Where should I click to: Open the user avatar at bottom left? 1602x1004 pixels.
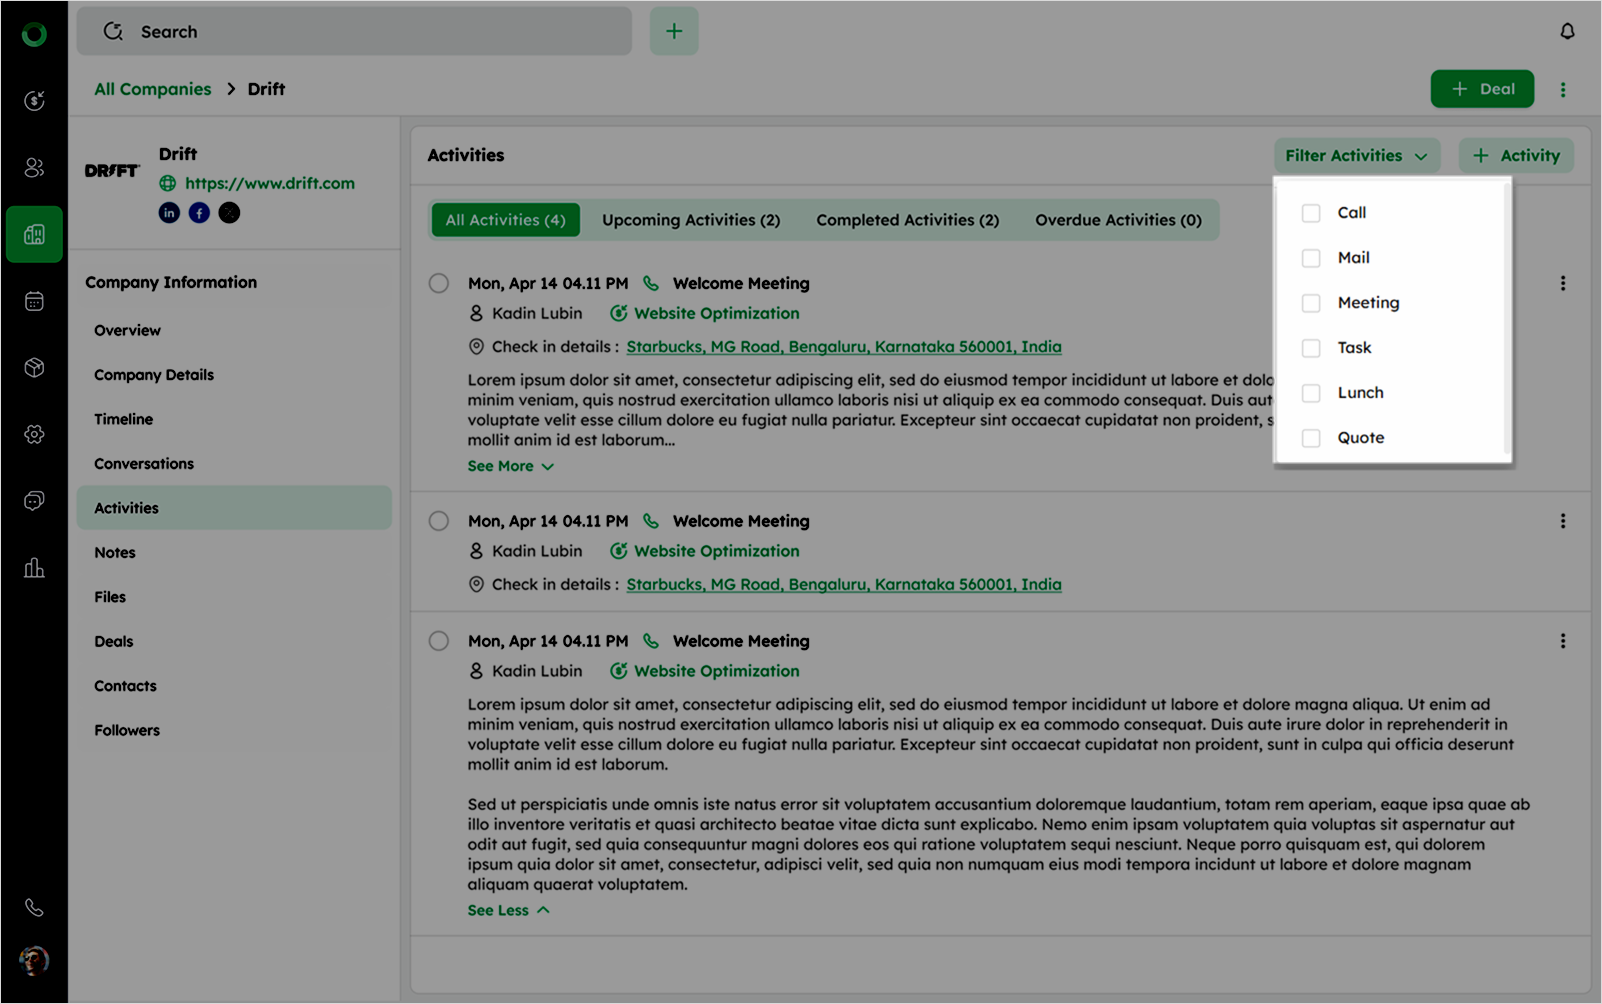(34, 960)
